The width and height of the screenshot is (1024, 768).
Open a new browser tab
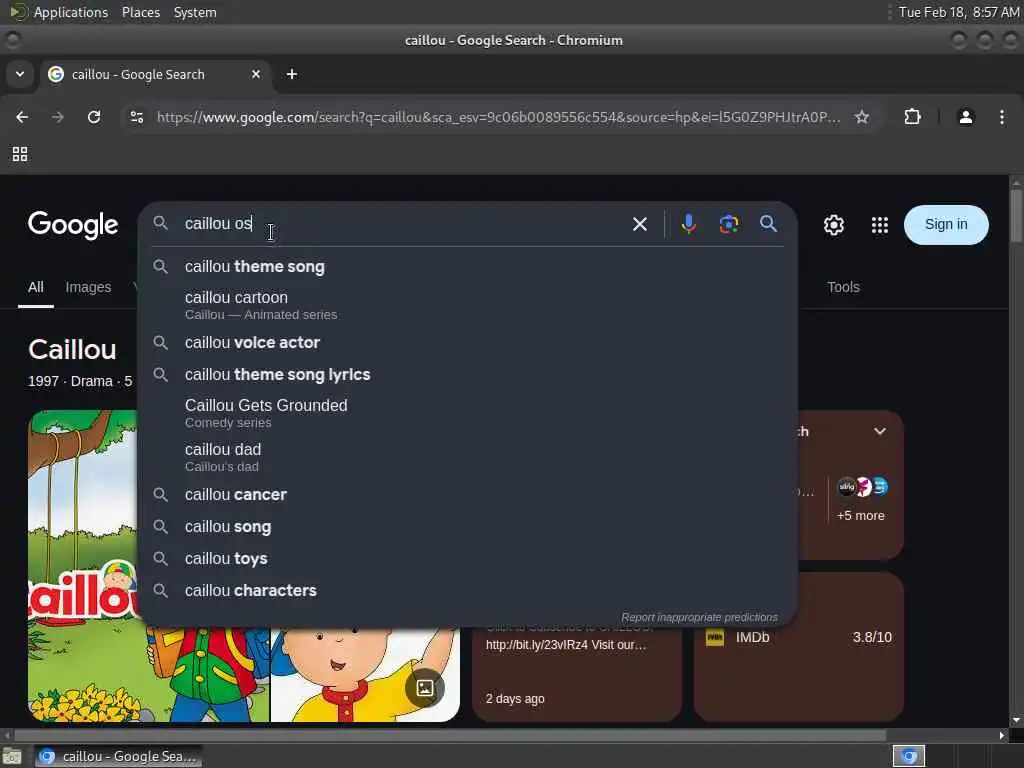[x=292, y=74]
